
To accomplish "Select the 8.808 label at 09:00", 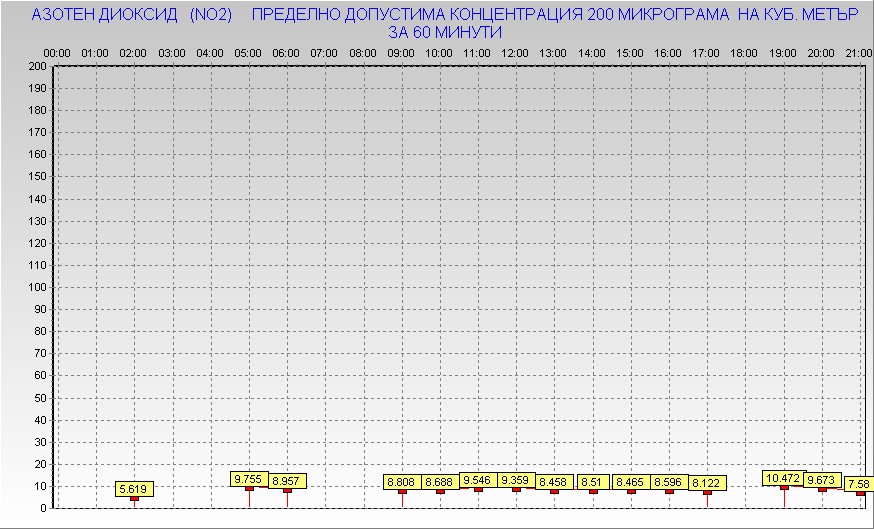I will [402, 483].
